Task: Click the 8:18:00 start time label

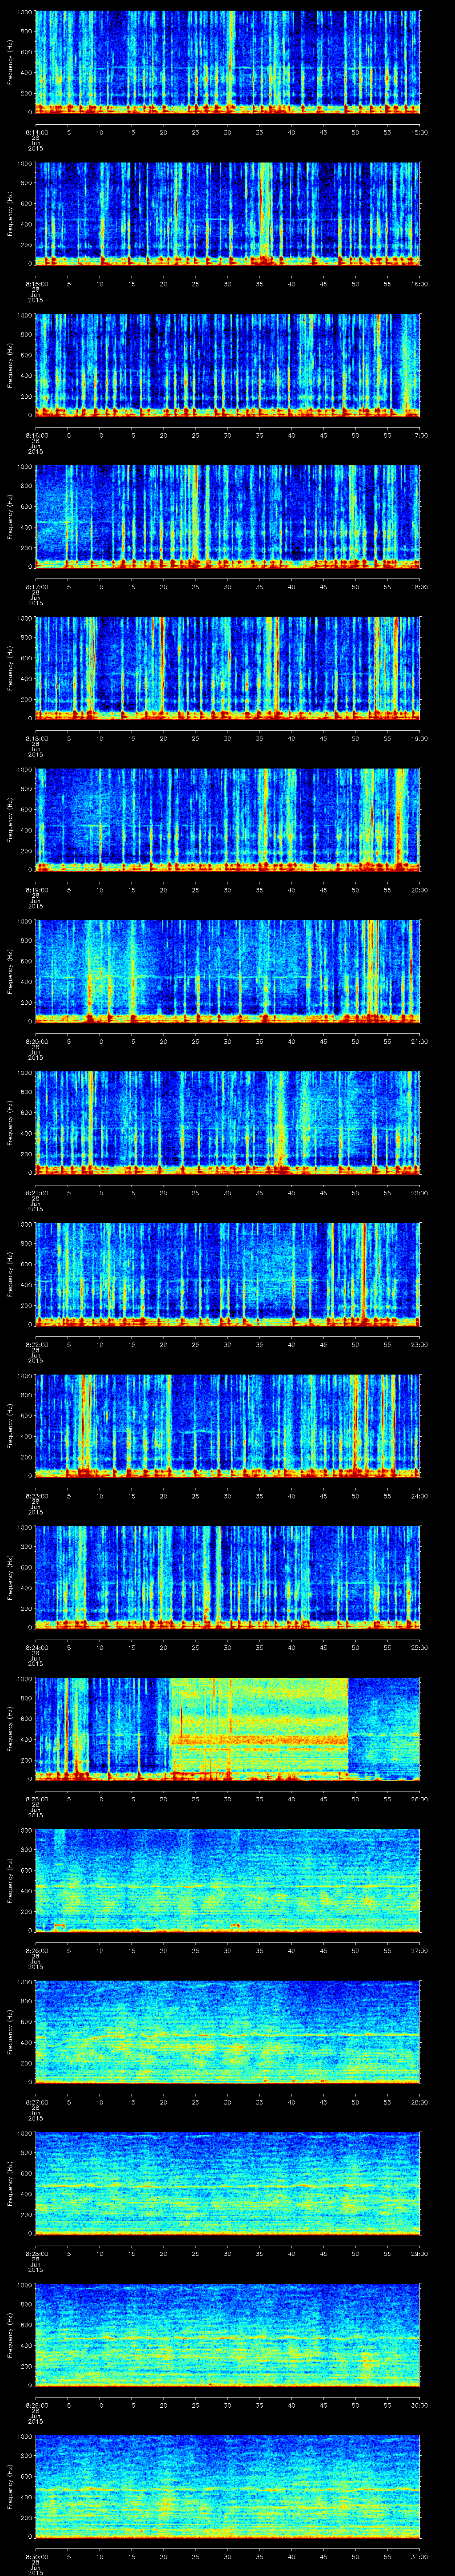Action: [36, 738]
